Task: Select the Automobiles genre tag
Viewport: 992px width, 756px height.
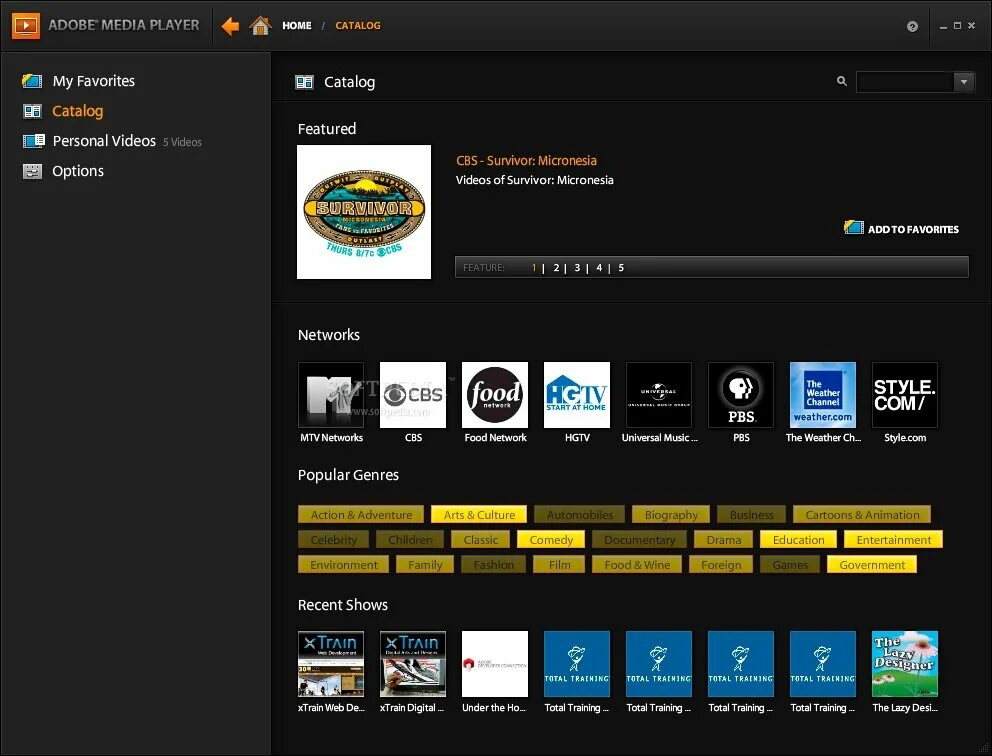Action: coord(580,514)
